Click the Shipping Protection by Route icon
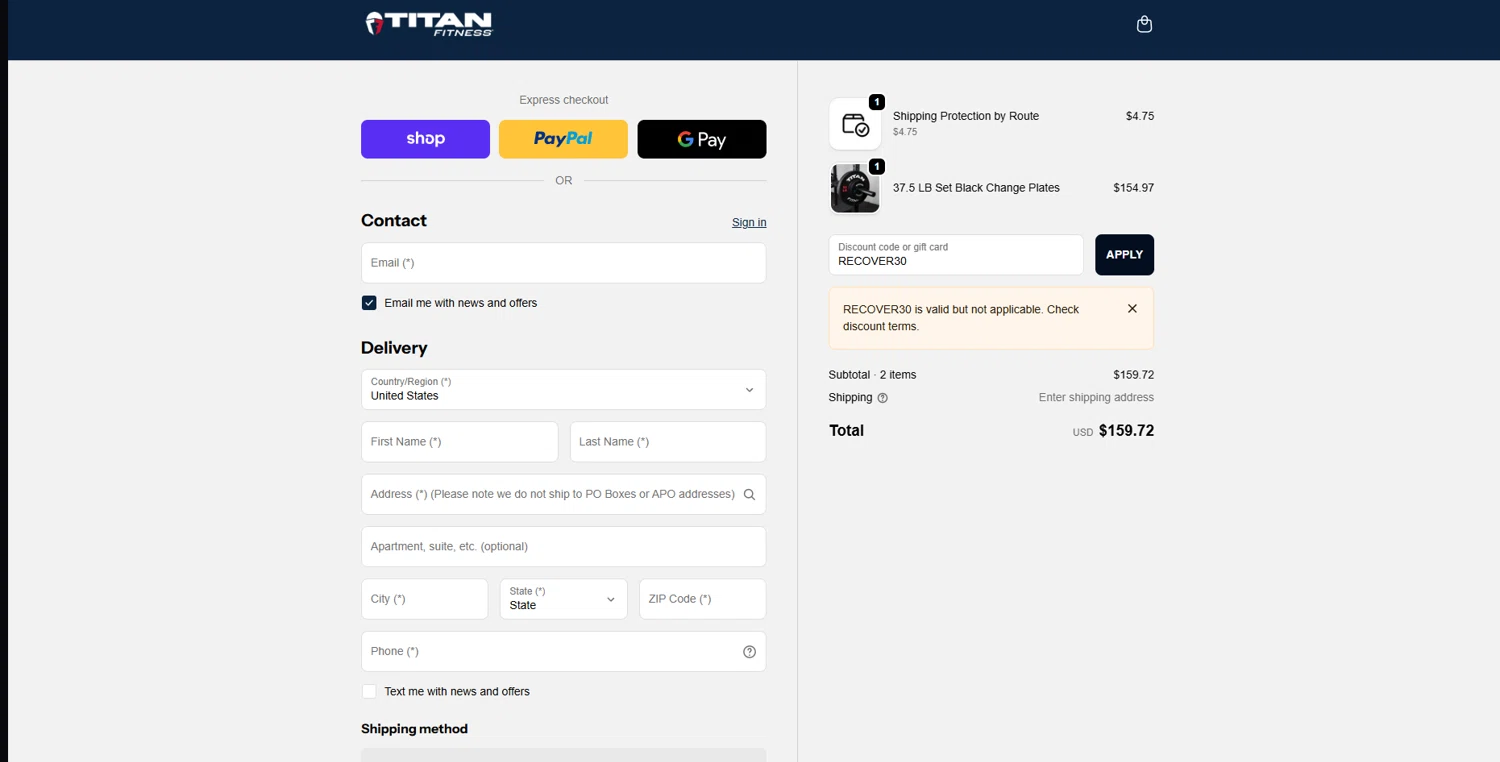The image size is (1500, 762). click(855, 124)
